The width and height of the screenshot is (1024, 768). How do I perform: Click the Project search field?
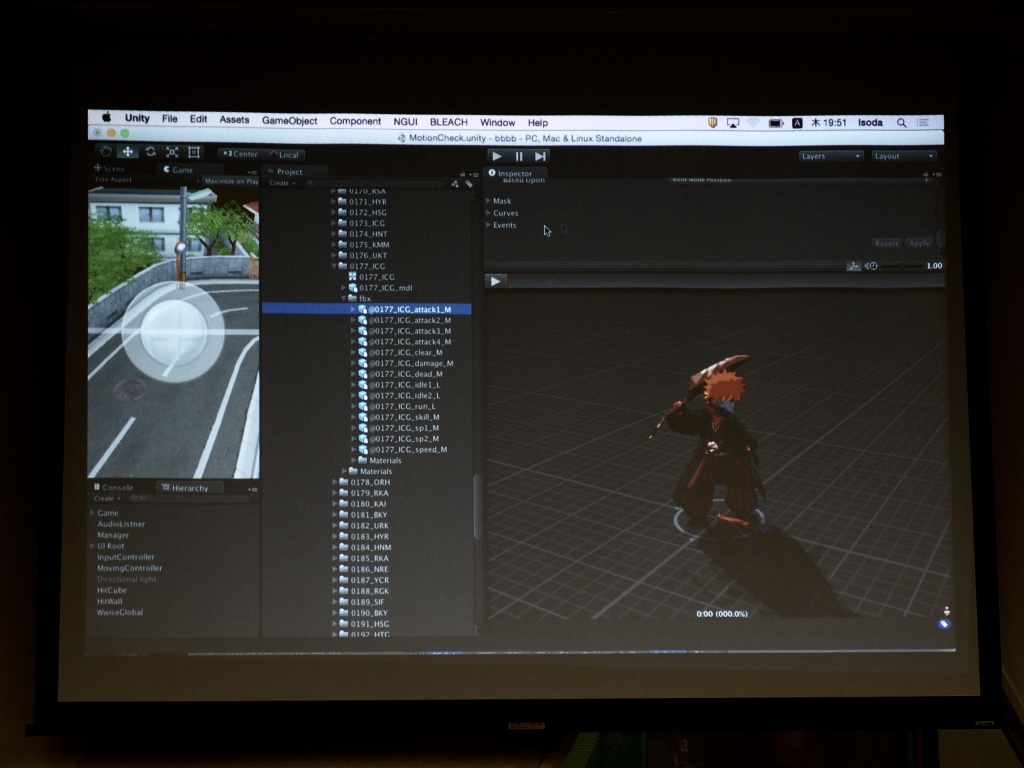(376, 184)
